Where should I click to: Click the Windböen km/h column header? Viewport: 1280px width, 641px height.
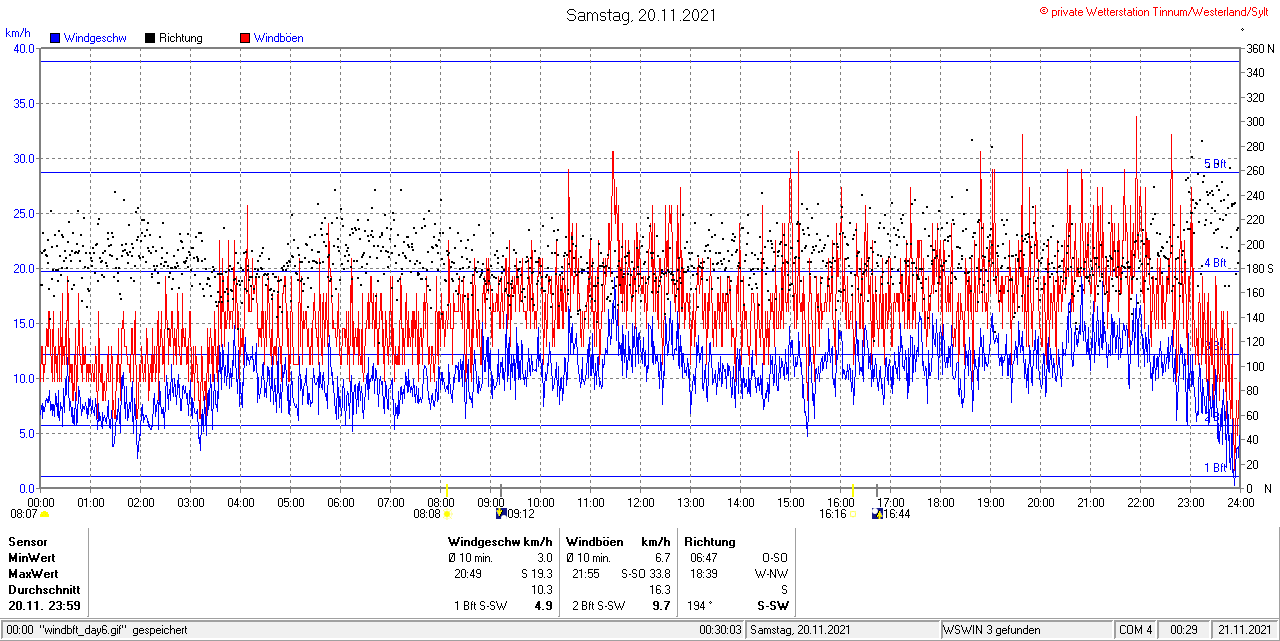pos(617,542)
